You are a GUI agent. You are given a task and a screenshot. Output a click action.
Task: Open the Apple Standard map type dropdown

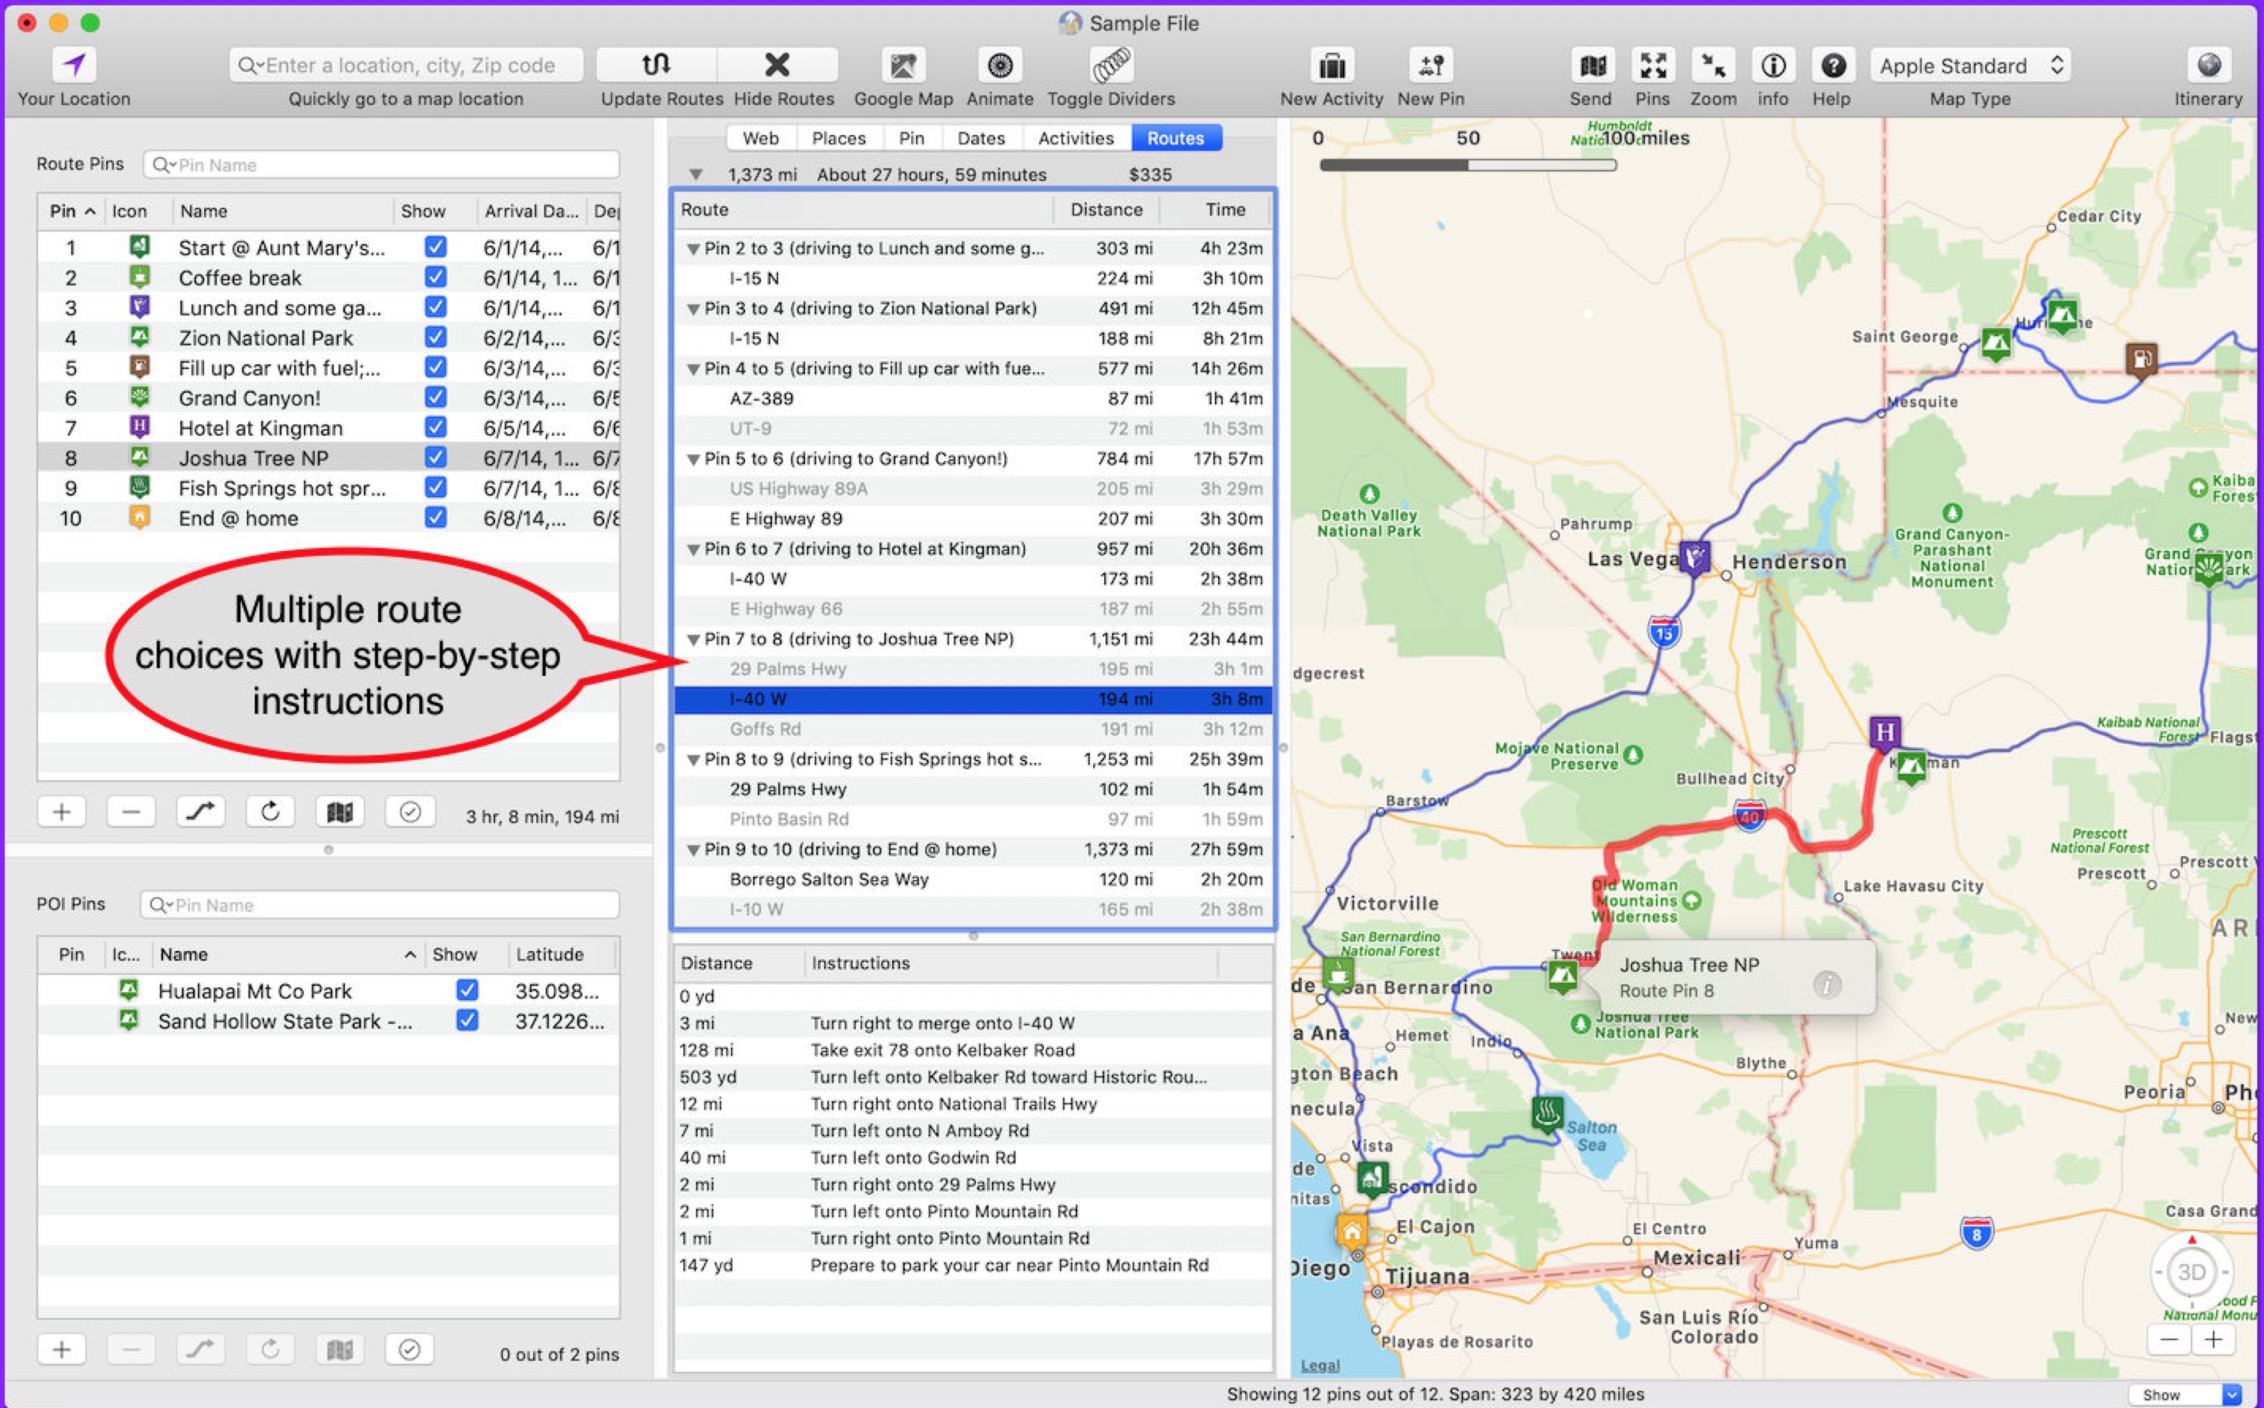(1969, 66)
